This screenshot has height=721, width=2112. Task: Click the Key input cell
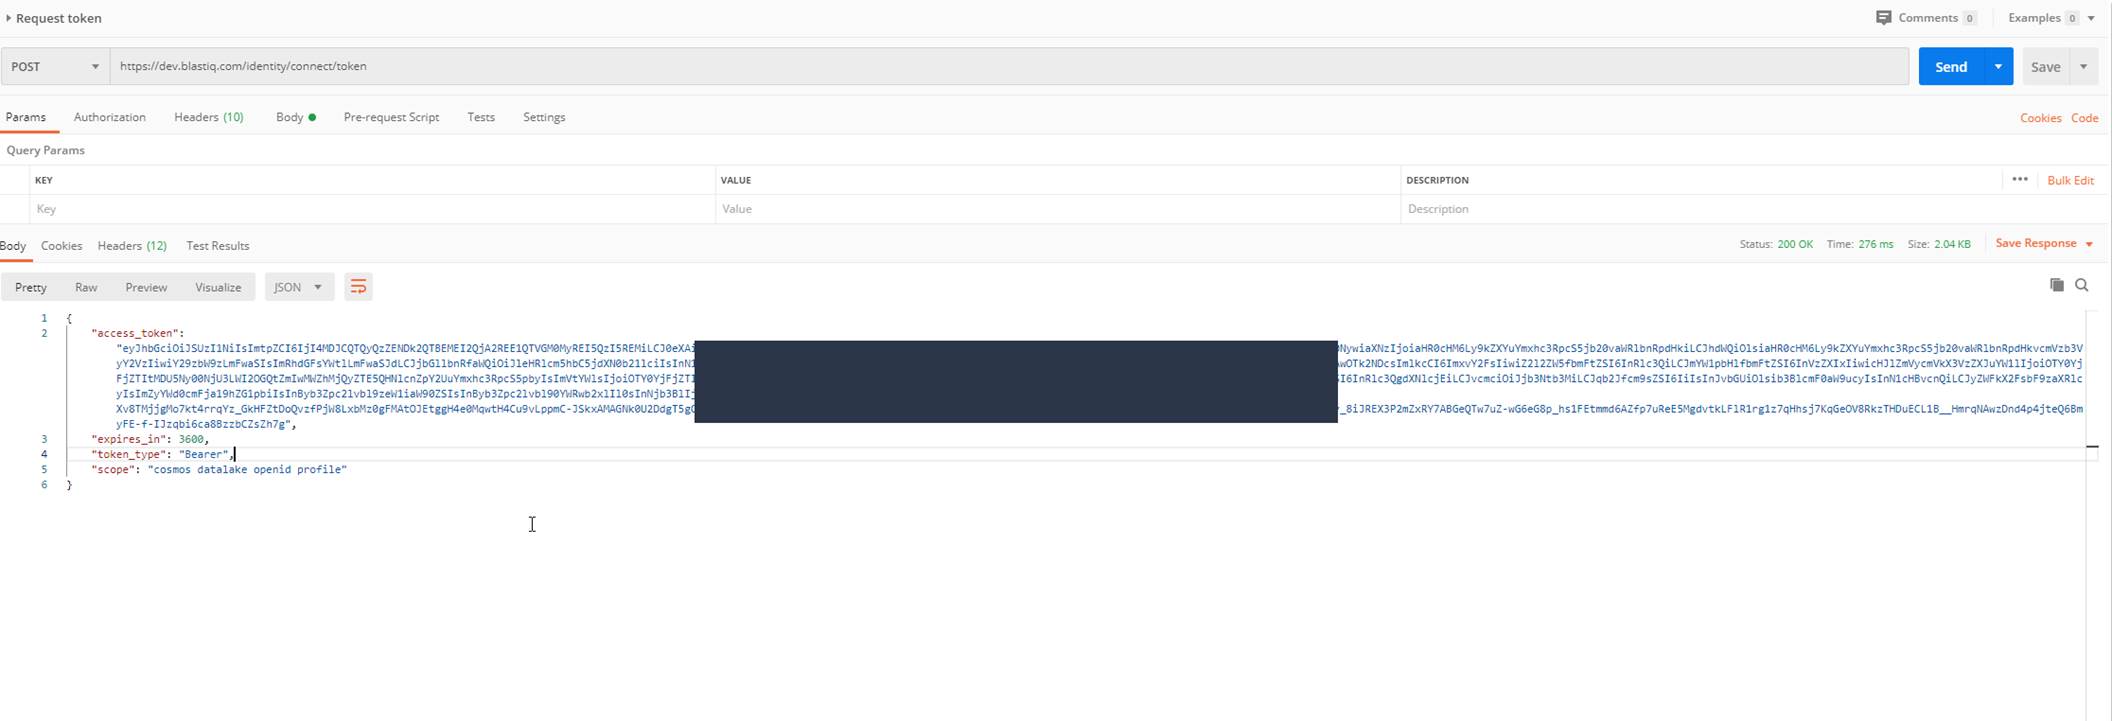tap(372, 209)
